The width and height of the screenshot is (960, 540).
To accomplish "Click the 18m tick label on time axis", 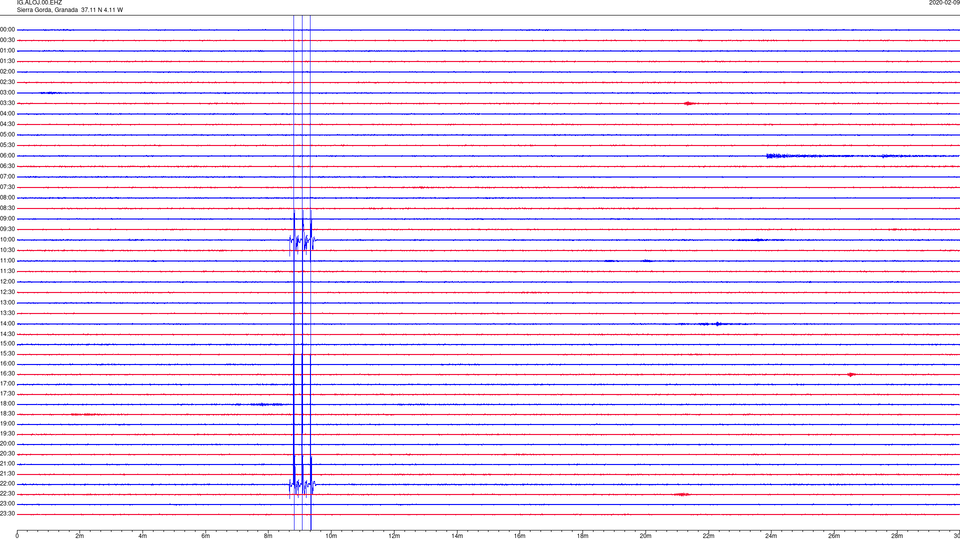I will pyautogui.click(x=582, y=536).
